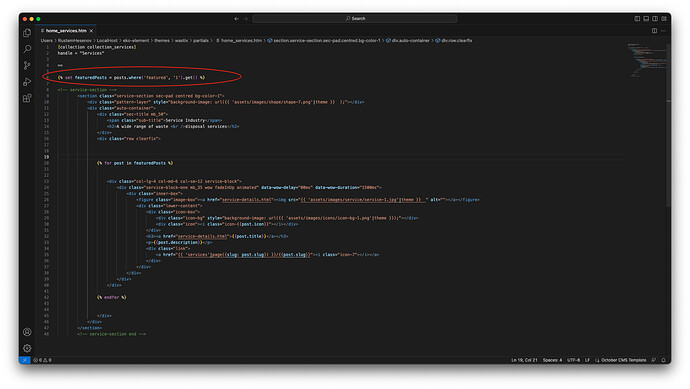Click the 'pattern-layer' div line
The image size is (690, 389).
pyautogui.click(x=225, y=102)
